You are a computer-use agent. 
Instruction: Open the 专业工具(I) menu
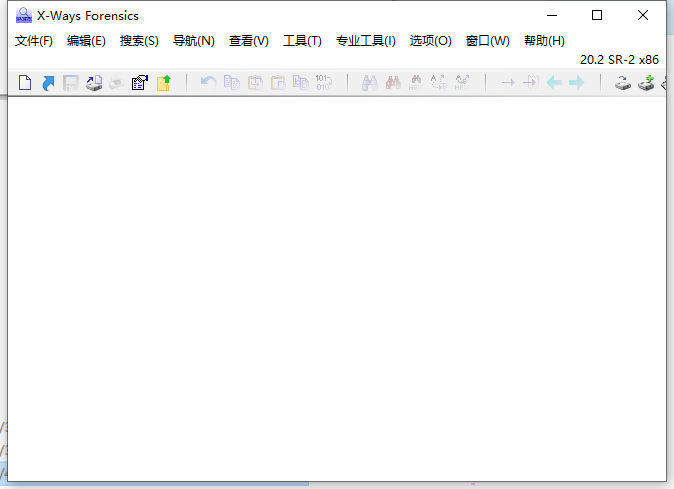[x=365, y=41]
